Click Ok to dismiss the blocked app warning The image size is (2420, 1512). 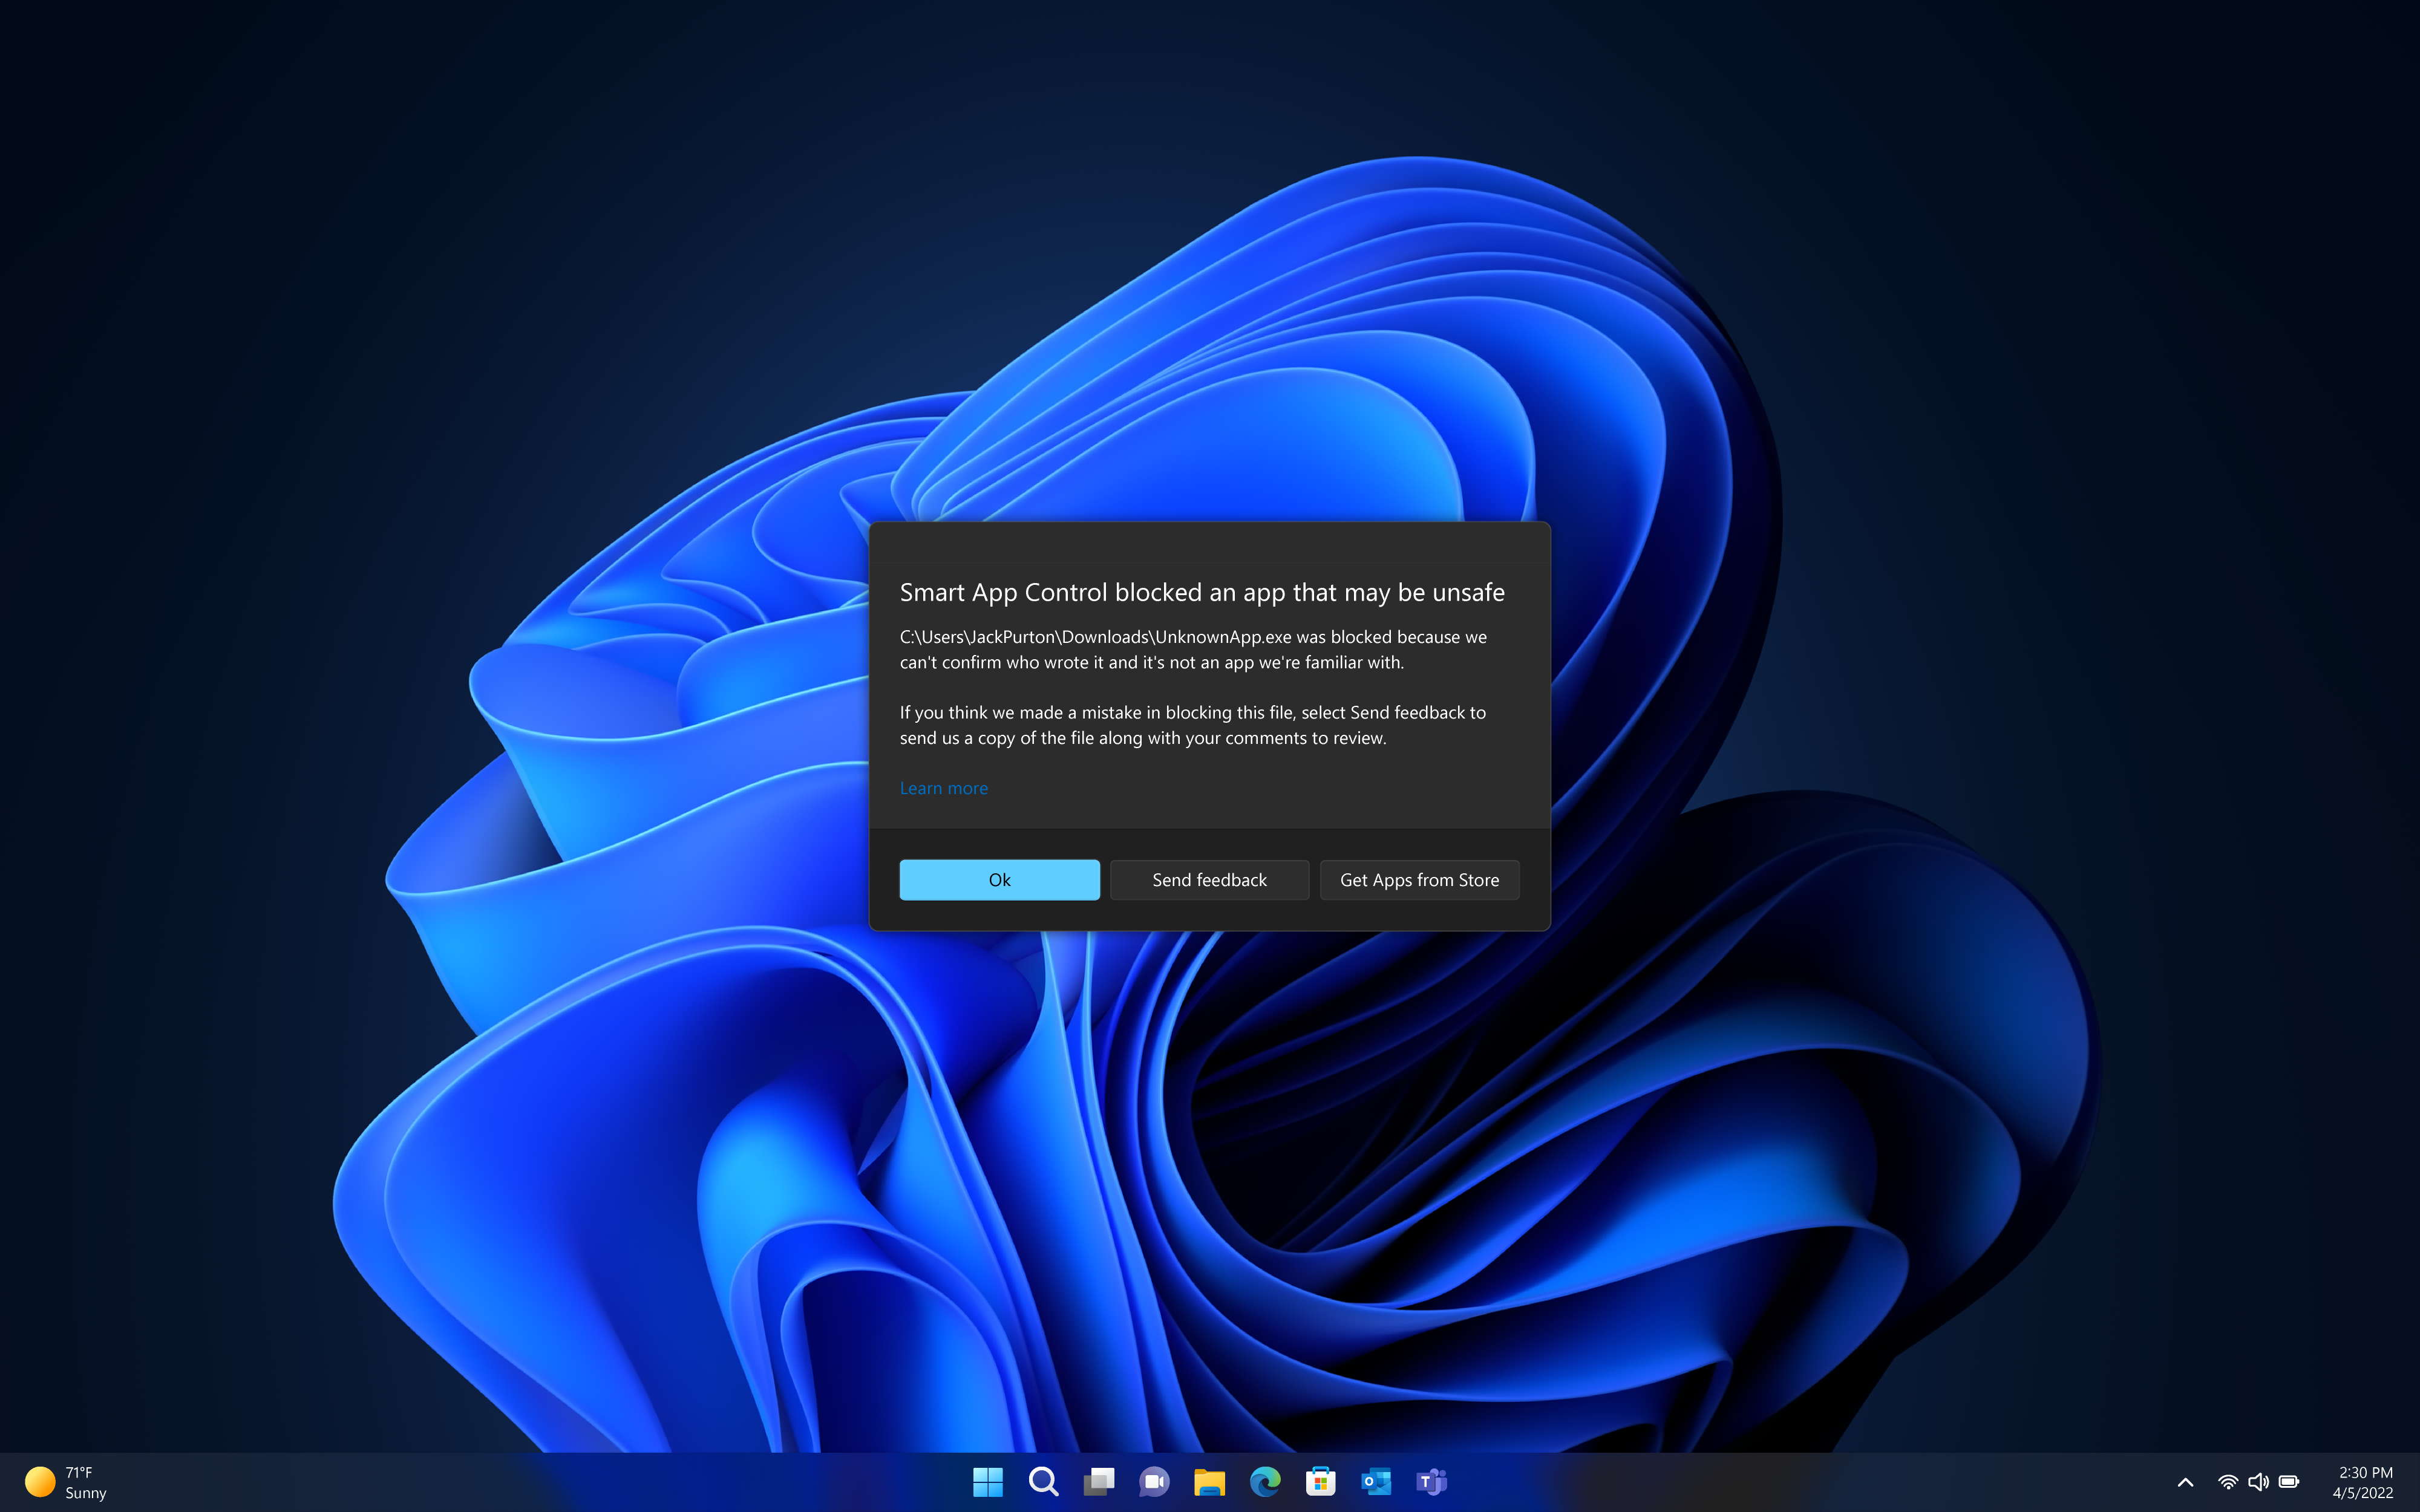1000,878
